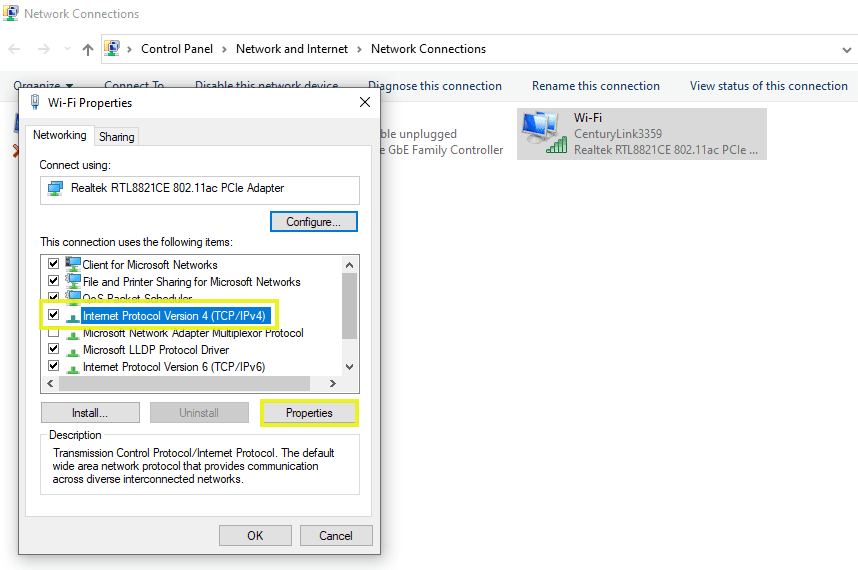Click the File and Printer Sharing icon

(73, 281)
